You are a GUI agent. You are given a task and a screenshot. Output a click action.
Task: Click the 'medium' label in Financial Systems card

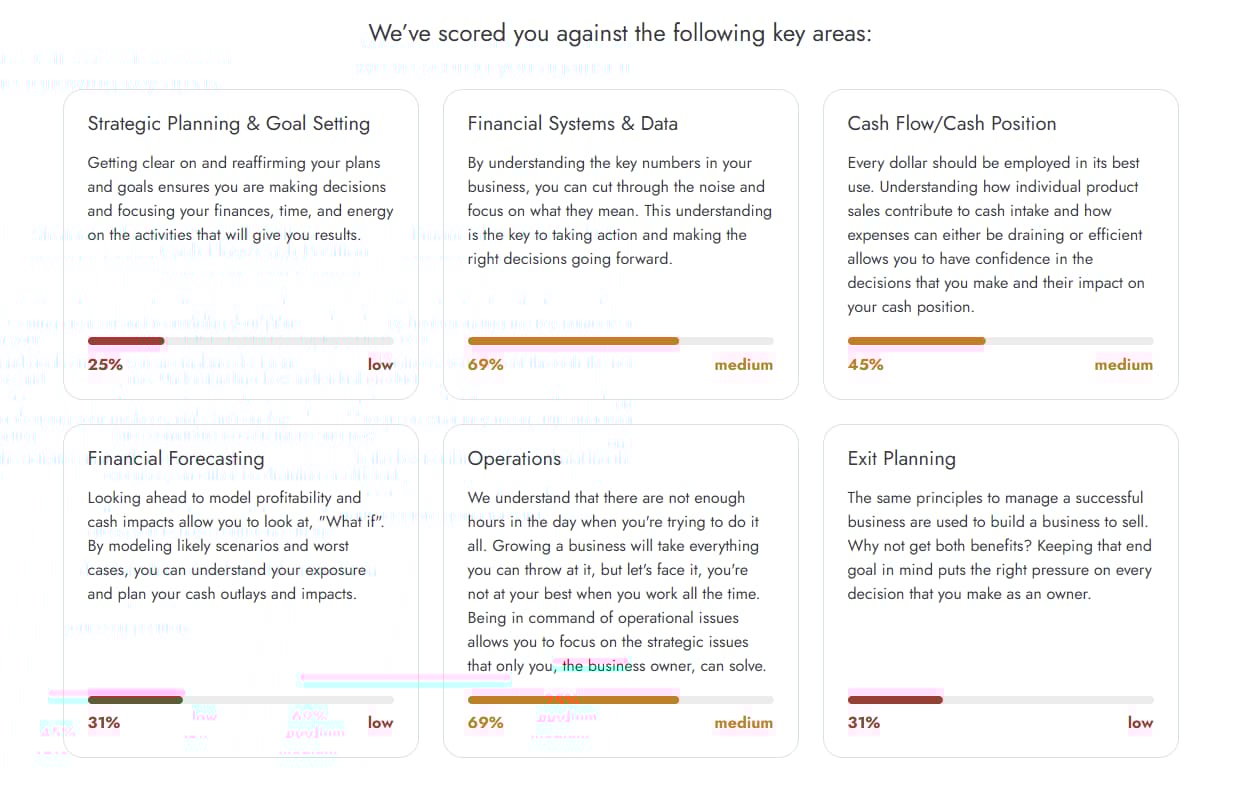pyautogui.click(x=743, y=365)
